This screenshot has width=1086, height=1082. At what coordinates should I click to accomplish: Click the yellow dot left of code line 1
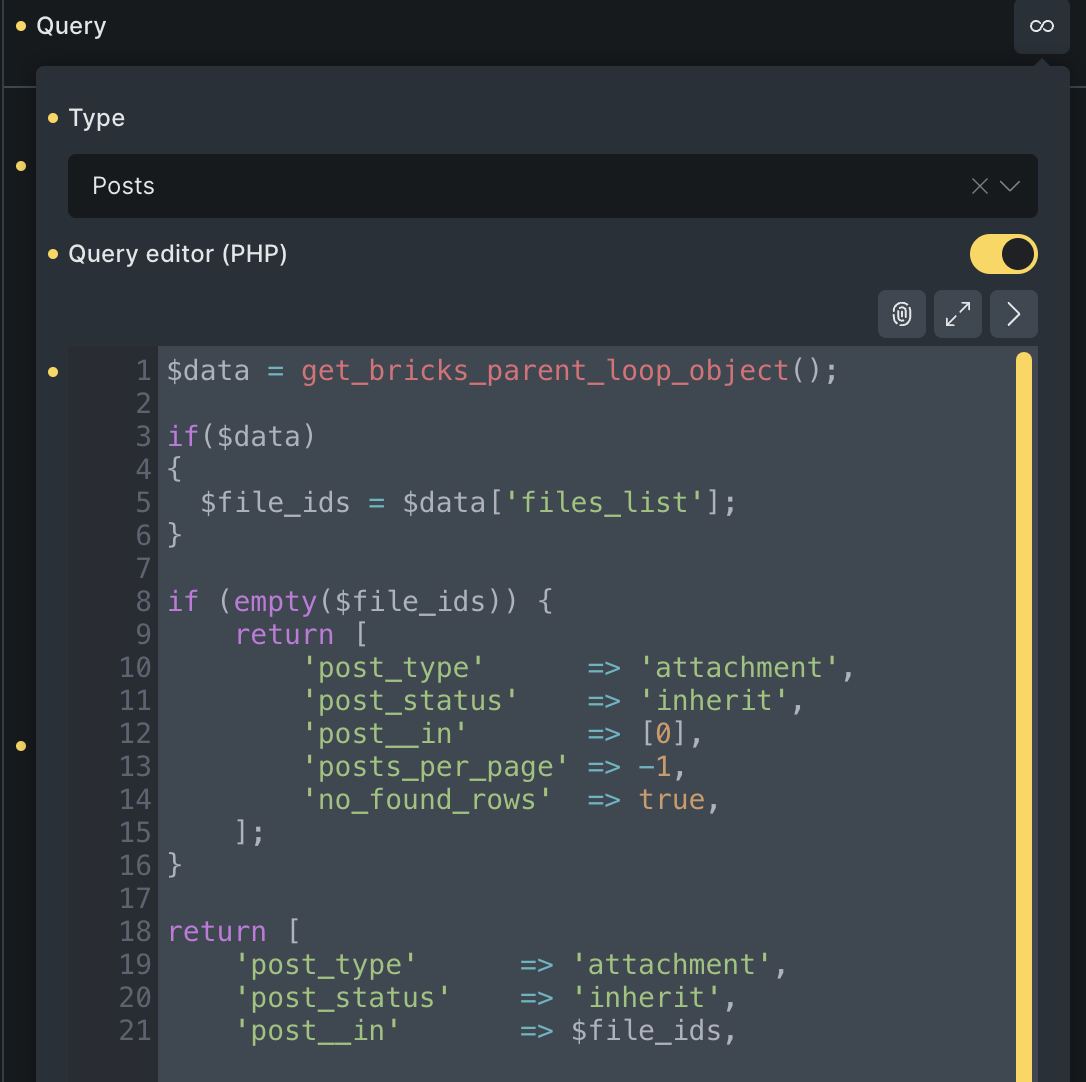coord(53,373)
